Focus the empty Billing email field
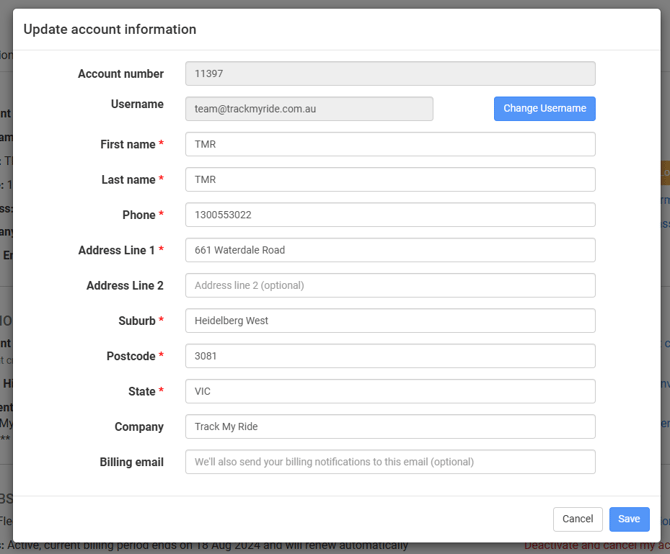This screenshot has width=670, height=554. click(x=390, y=462)
